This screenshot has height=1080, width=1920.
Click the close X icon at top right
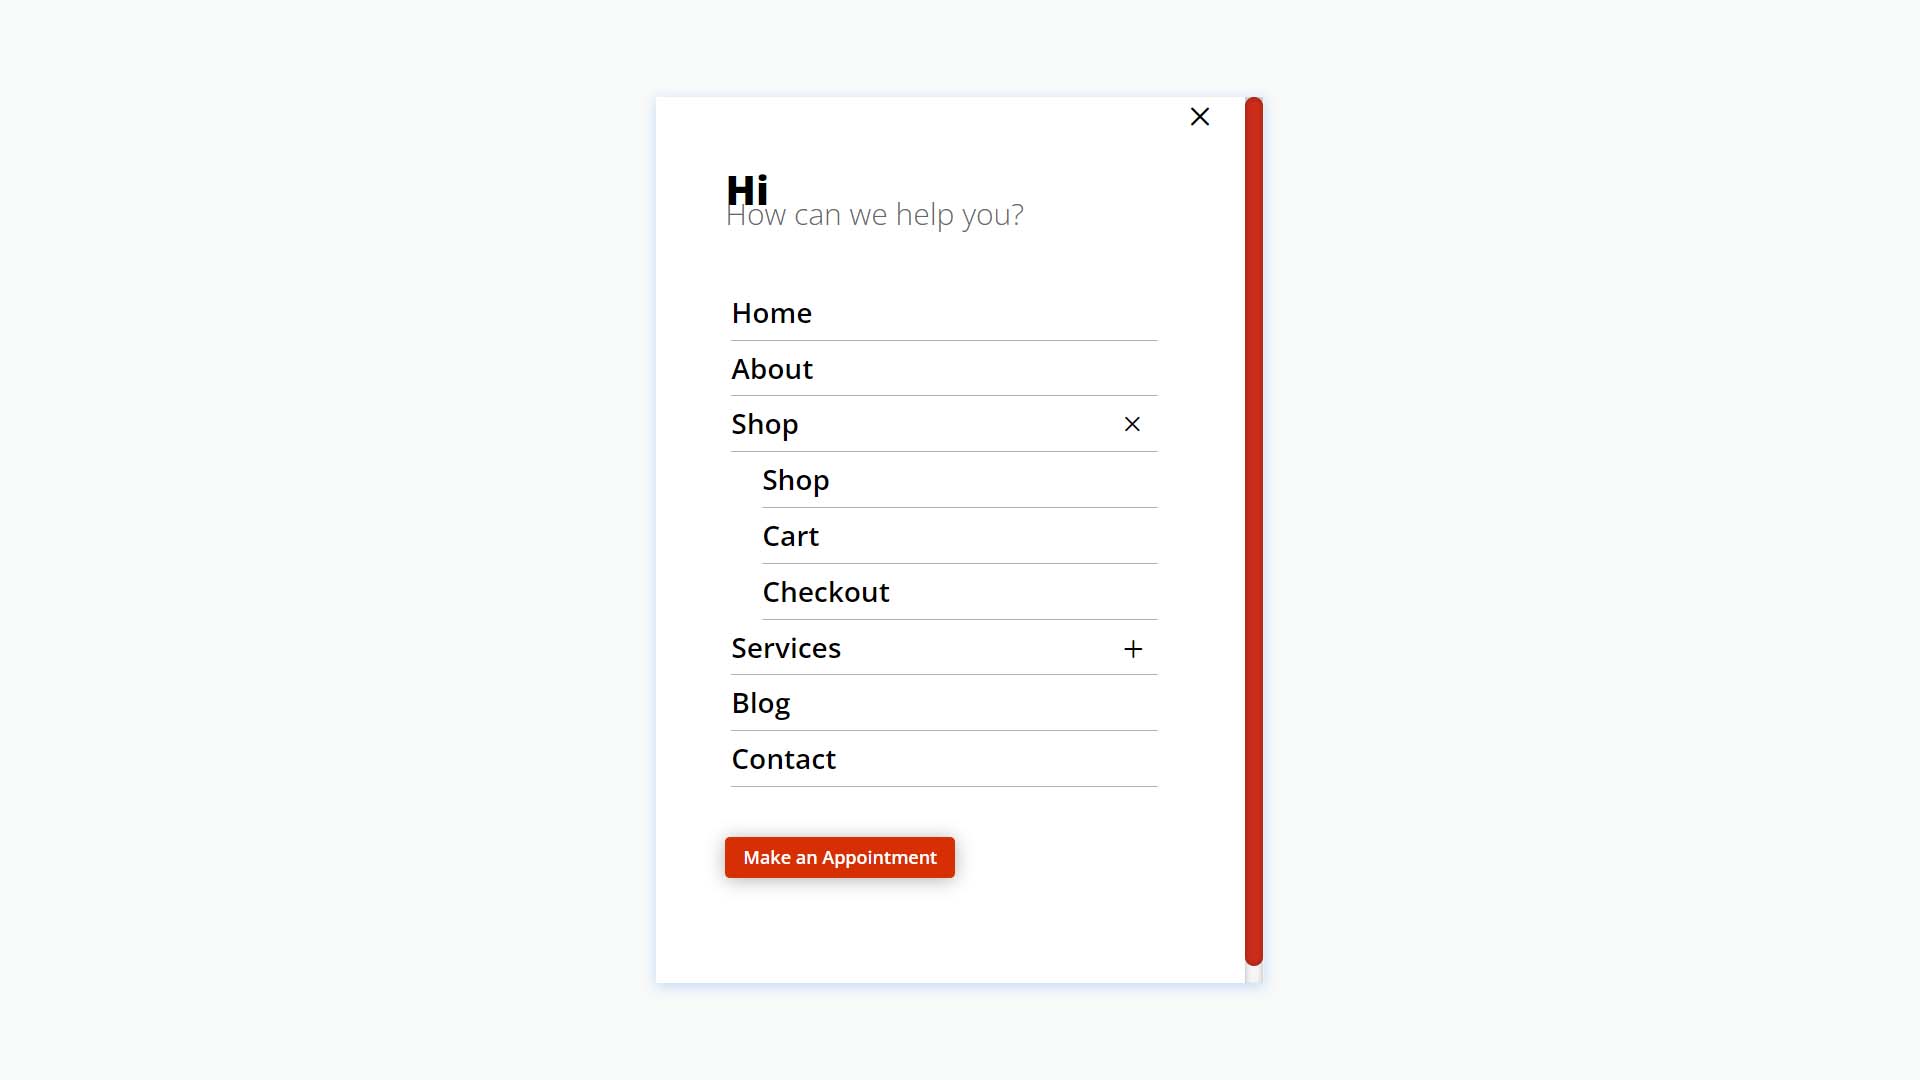point(1199,116)
